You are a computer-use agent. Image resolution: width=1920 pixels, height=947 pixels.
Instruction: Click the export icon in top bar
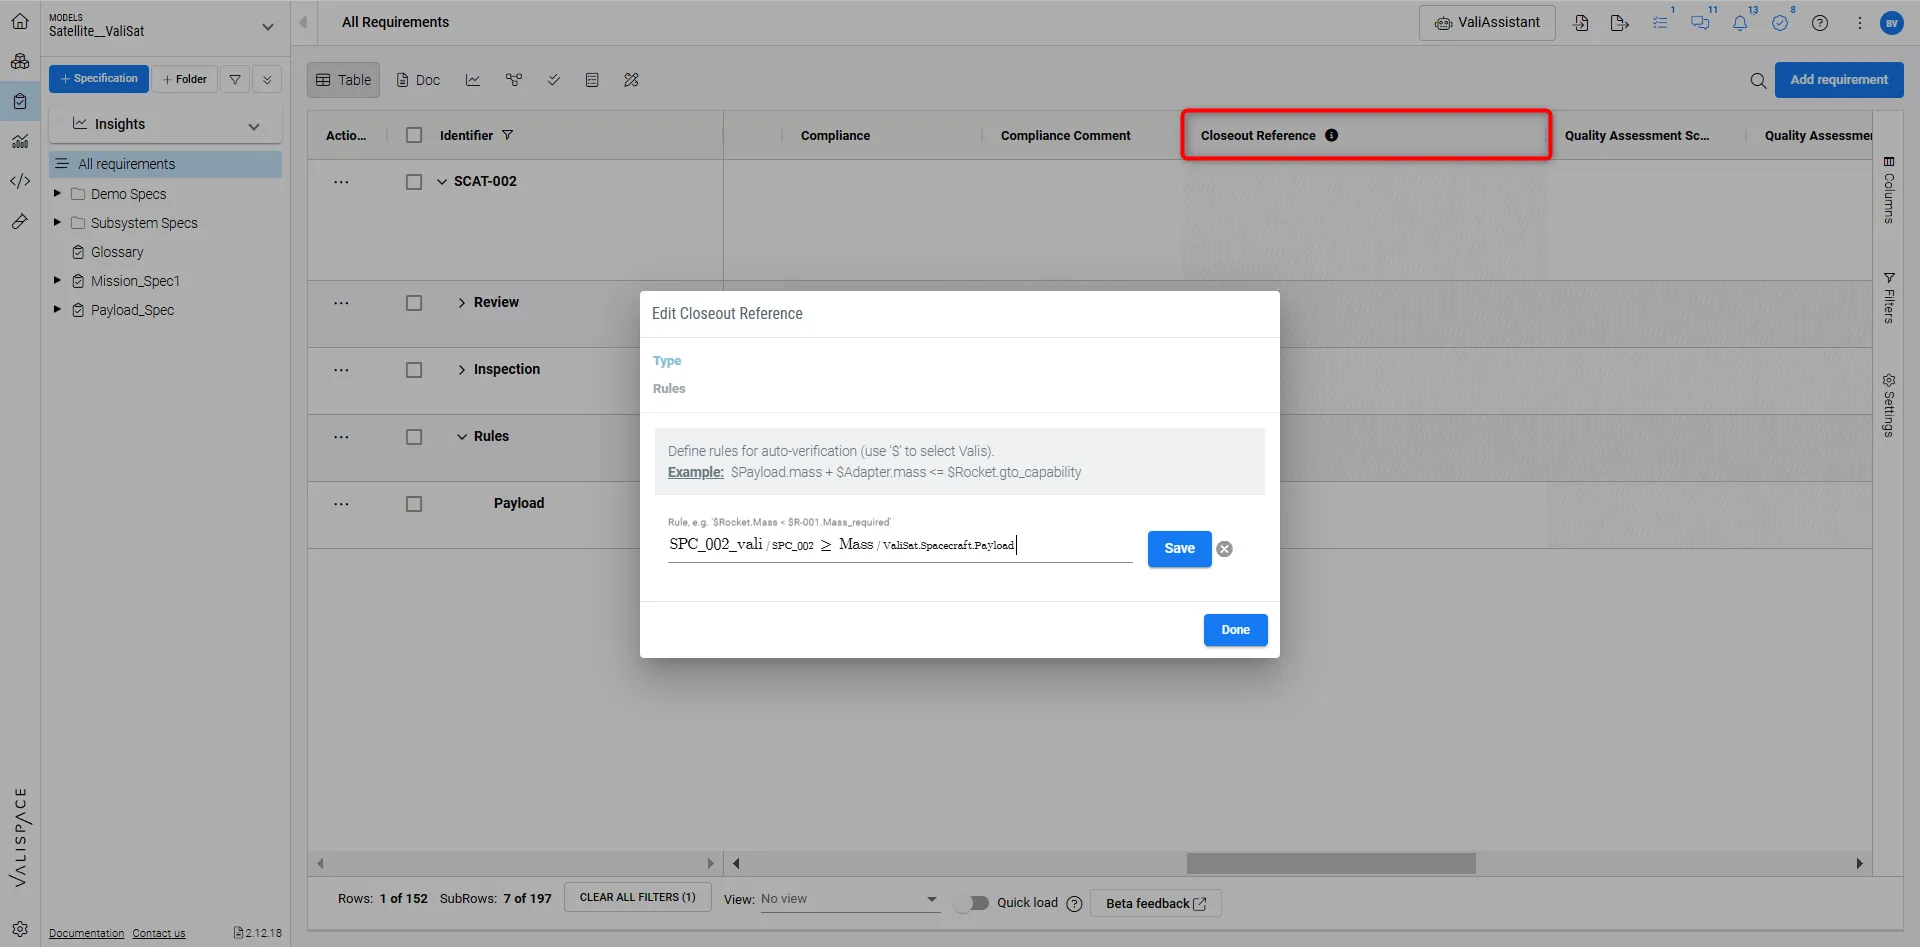1620,23
